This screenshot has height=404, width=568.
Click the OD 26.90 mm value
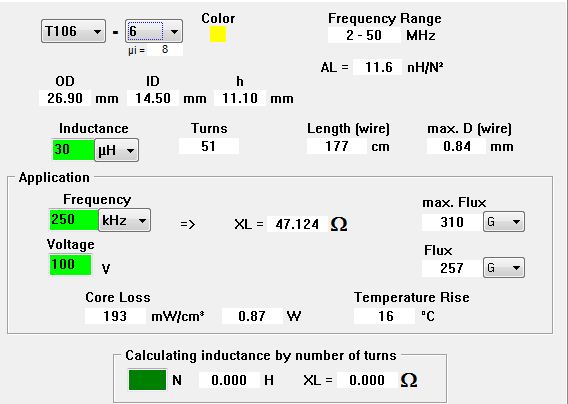[x=65, y=98]
